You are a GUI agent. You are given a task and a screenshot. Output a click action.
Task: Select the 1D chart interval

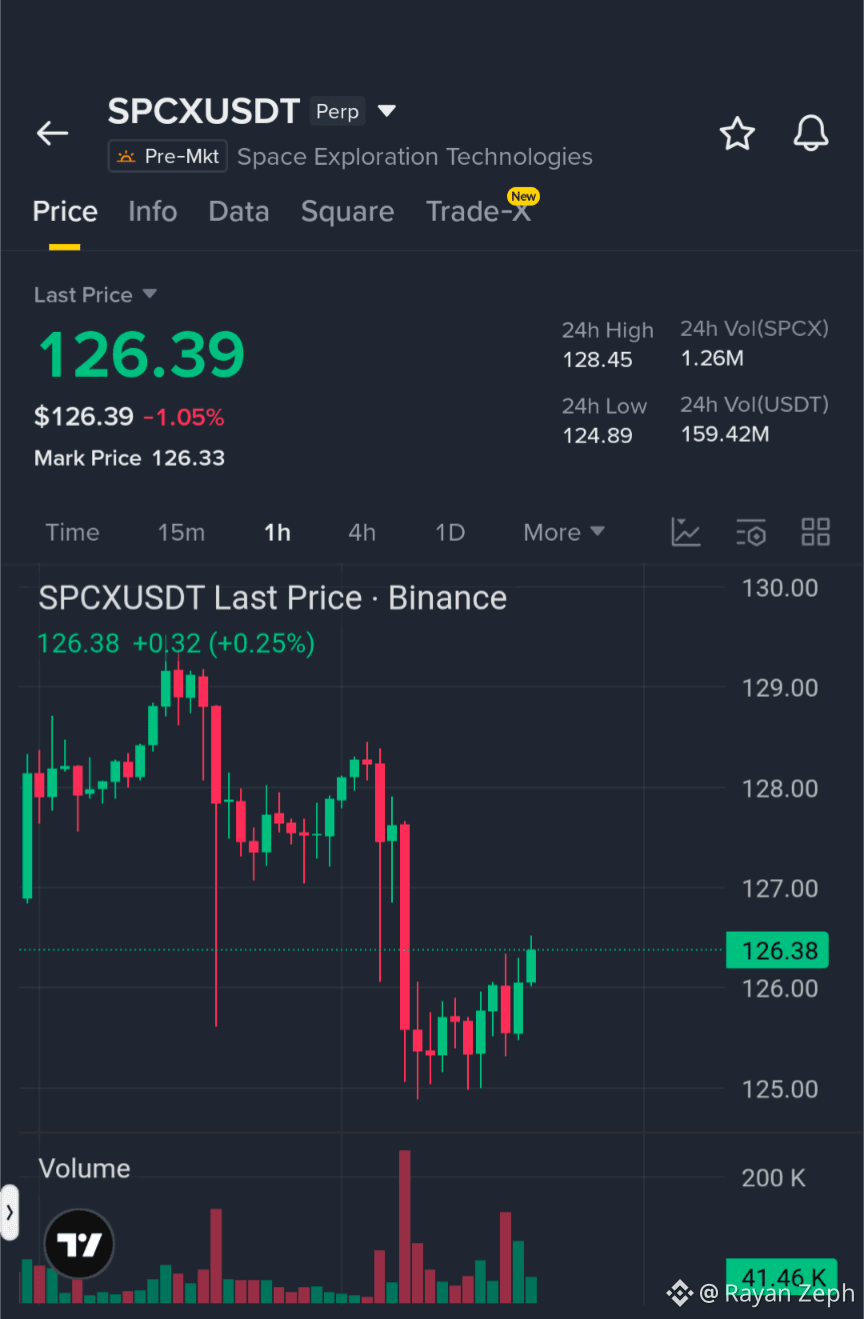(x=450, y=533)
